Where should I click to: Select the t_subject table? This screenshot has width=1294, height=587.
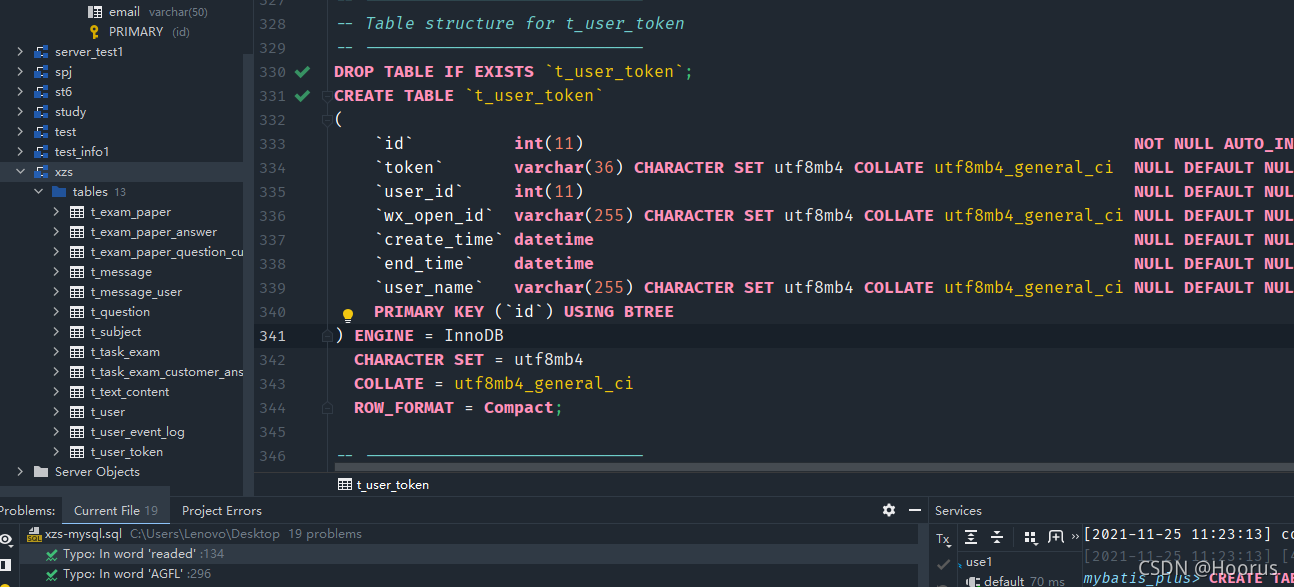click(116, 331)
